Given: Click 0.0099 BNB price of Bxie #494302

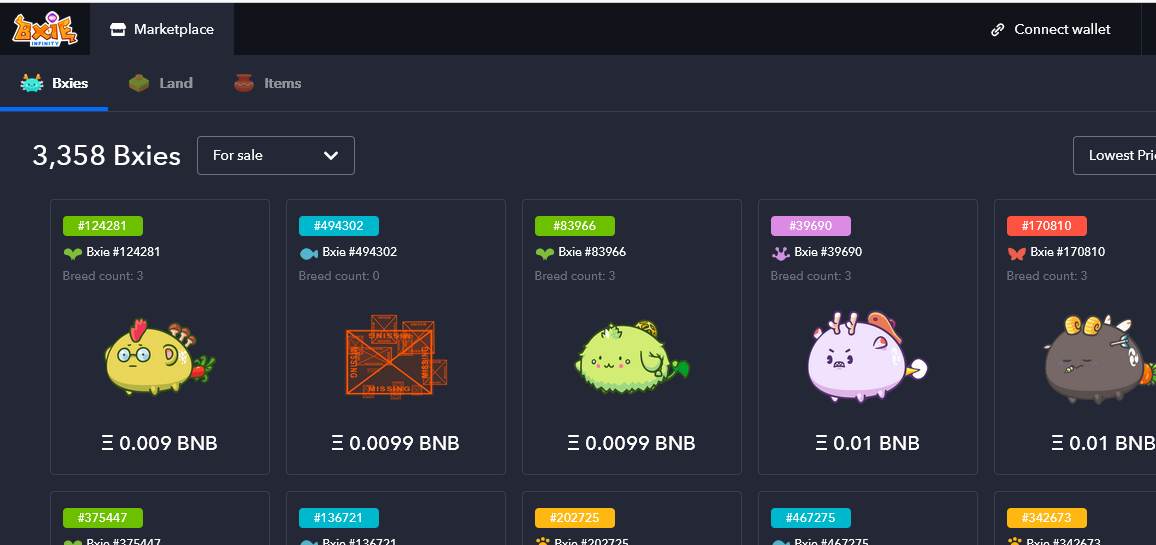Looking at the screenshot, I should coord(396,443).
